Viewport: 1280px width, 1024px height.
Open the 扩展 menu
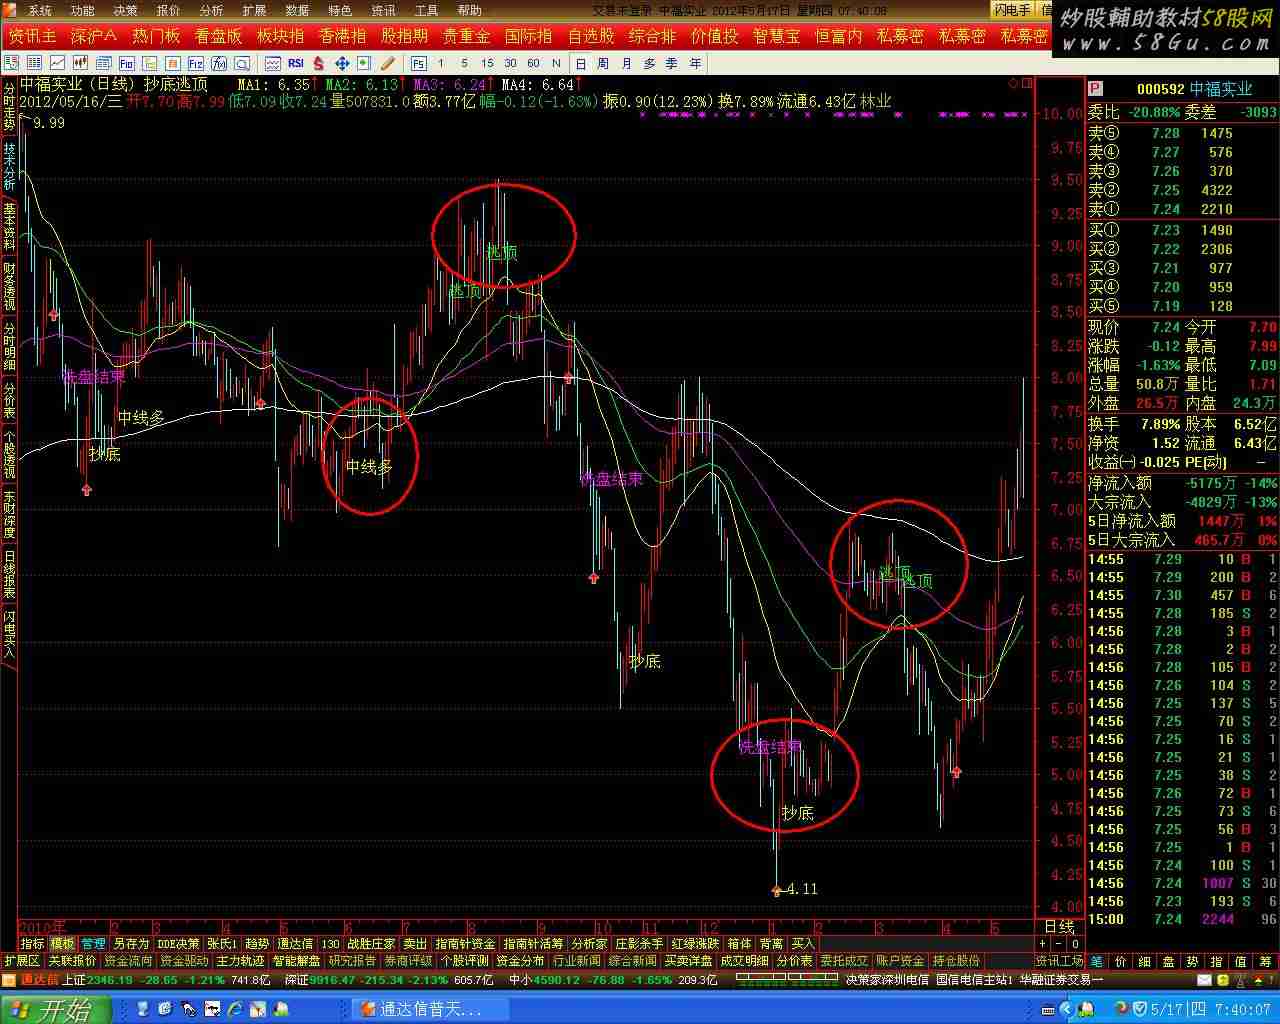click(x=254, y=10)
